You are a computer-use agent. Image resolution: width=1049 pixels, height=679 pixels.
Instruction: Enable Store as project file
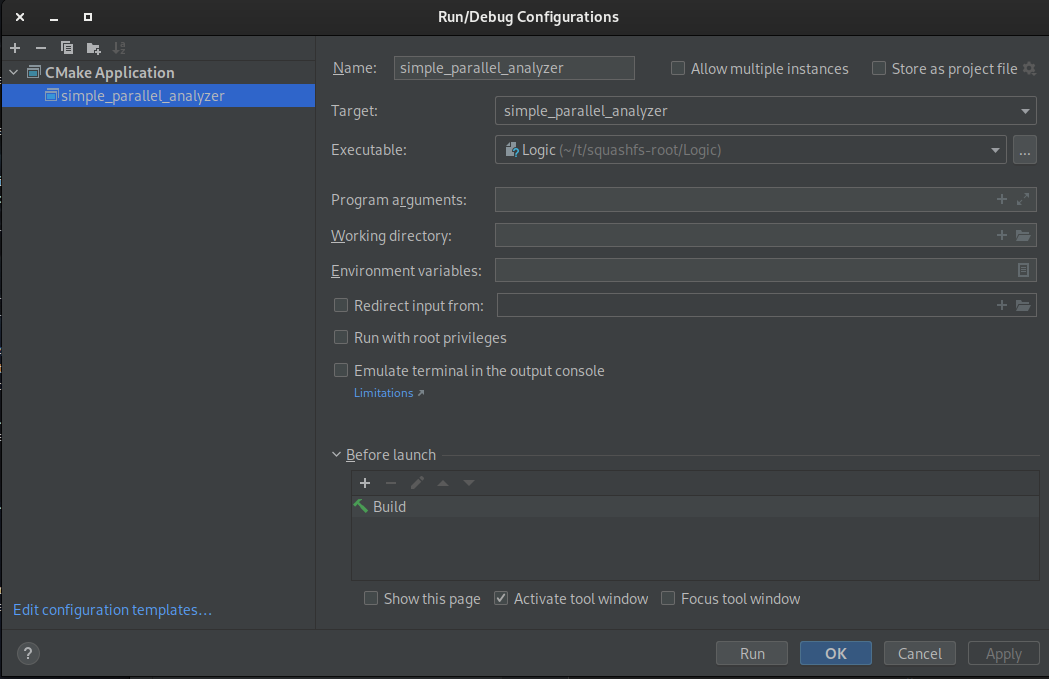[879, 68]
